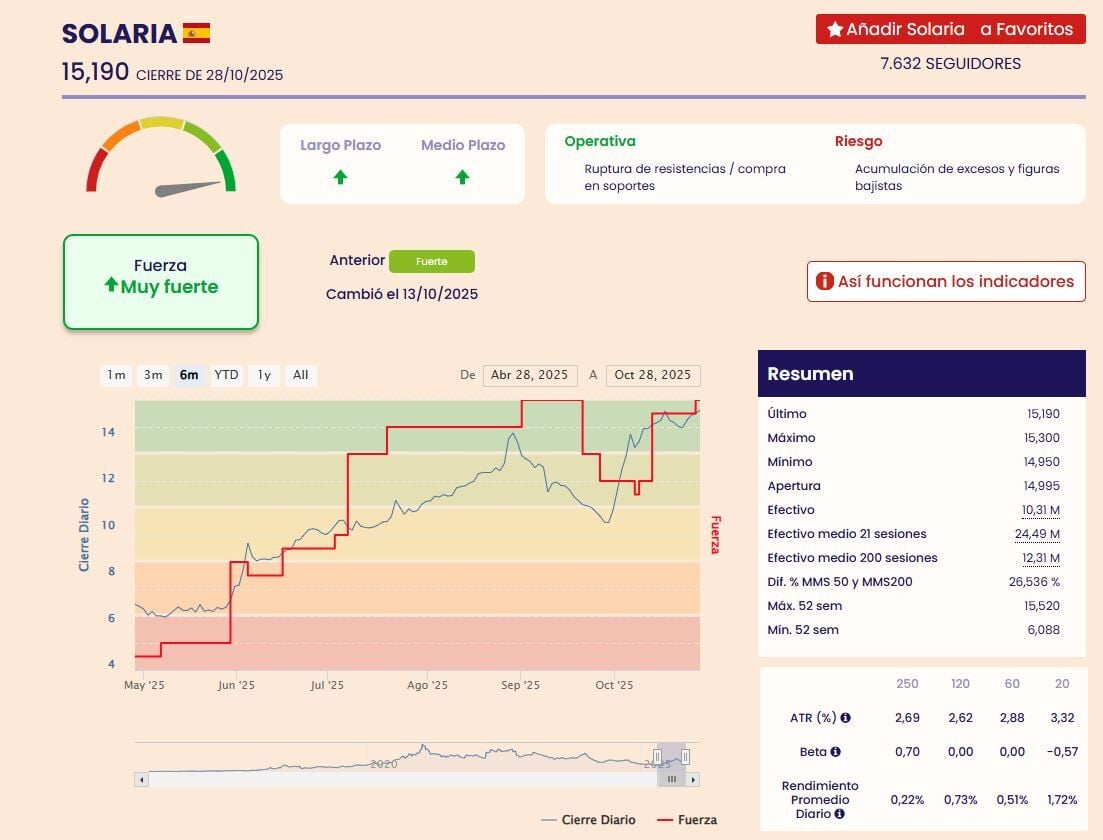Viewport: 1103px width, 840px height.
Task: Click the Medio Plazo green up arrow
Action: 462,177
